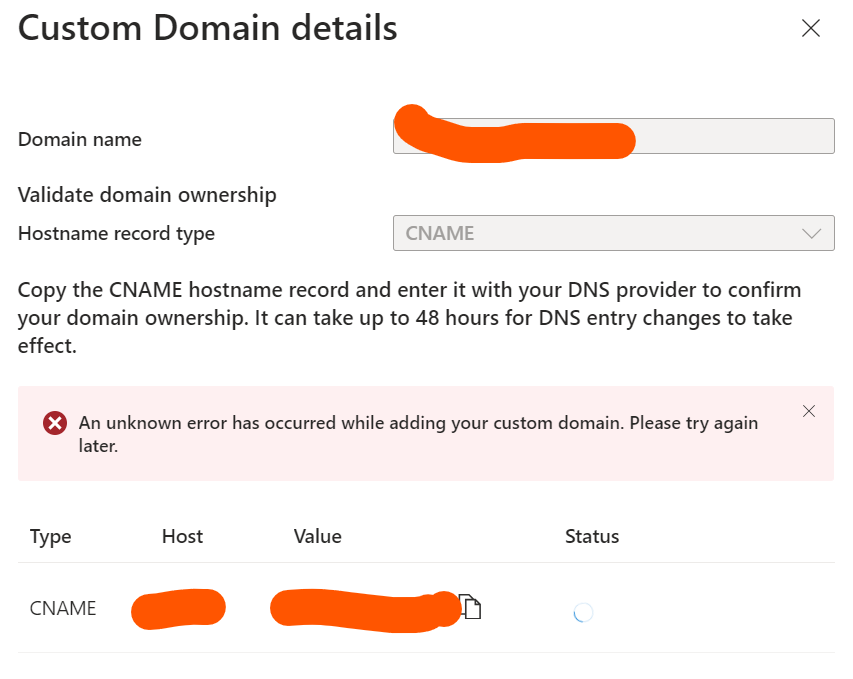Screen dimensions: 853x679
Task: Click the redacted Value entry in the record row
Action: pyautogui.click(x=360, y=608)
